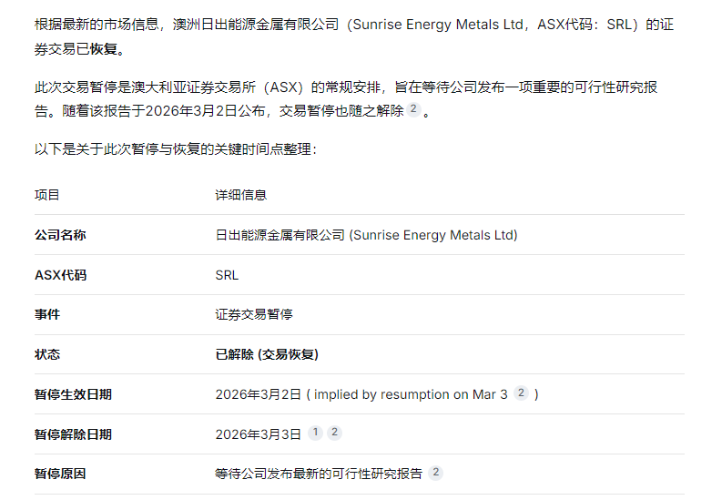Screen dimensions: 722x500
Task: Select the 暂停解除日期 row label
Action: click(x=73, y=434)
